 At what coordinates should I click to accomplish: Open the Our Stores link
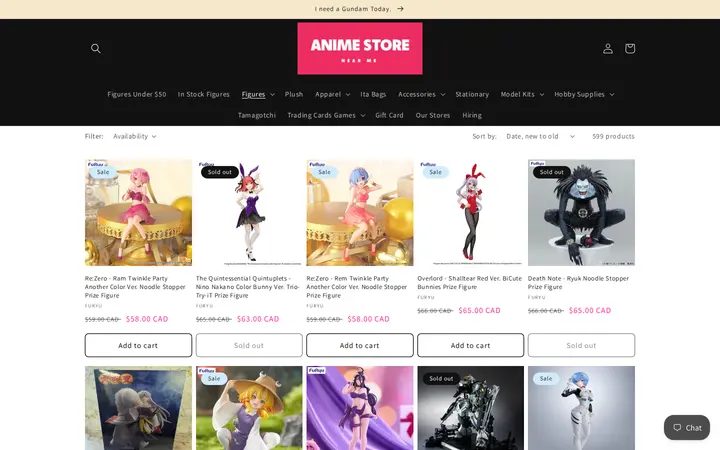pyautogui.click(x=433, y=115)
